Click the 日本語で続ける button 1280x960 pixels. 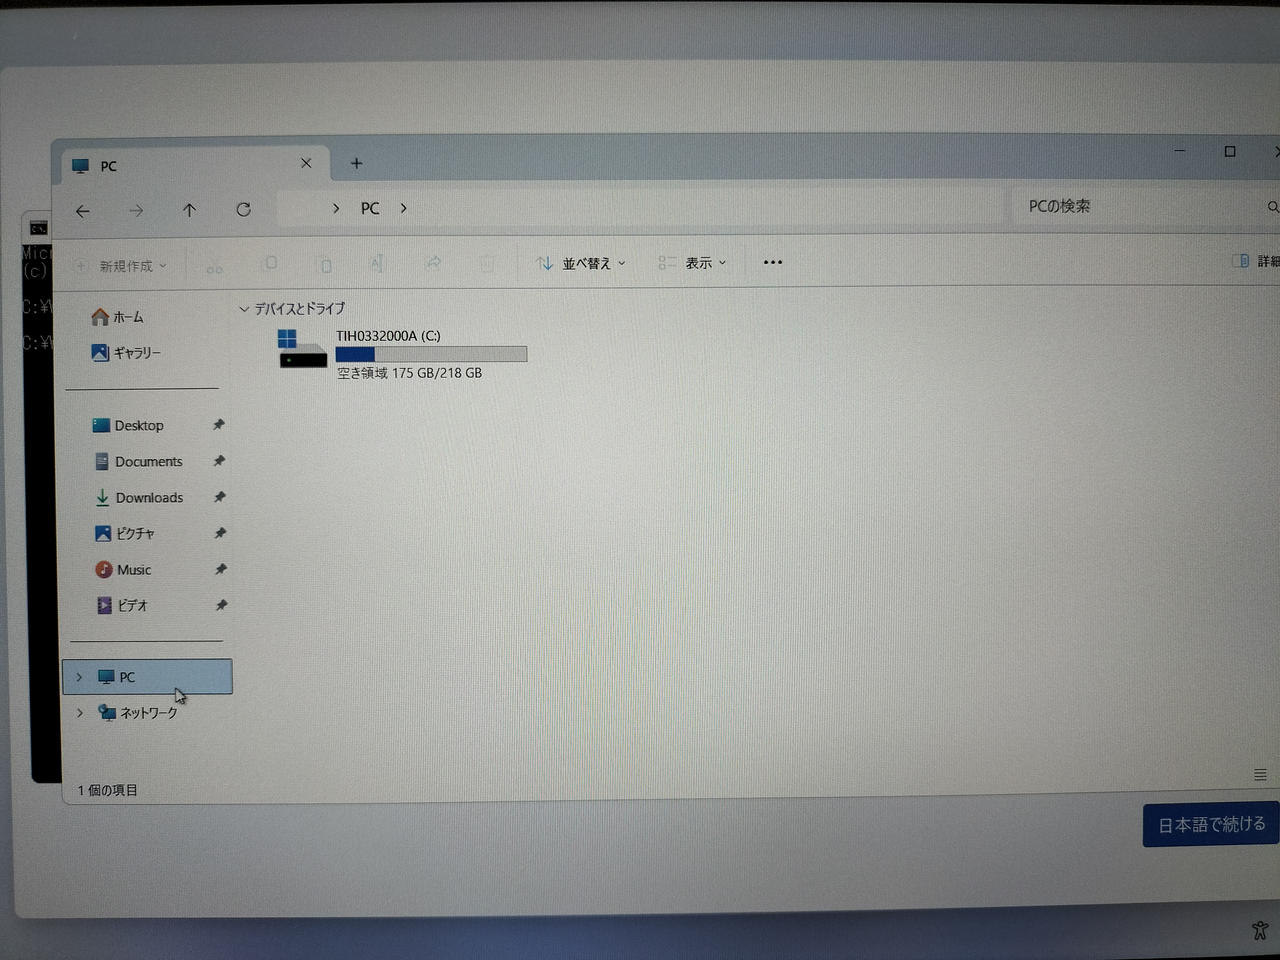1211,825
